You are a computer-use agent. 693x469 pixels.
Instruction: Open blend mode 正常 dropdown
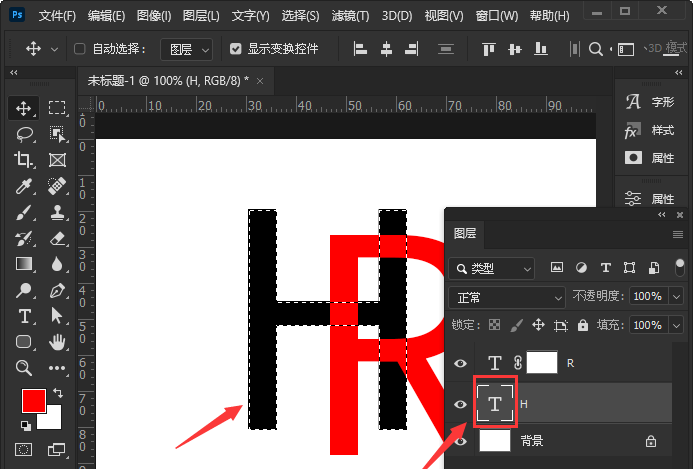click(507, 297)
